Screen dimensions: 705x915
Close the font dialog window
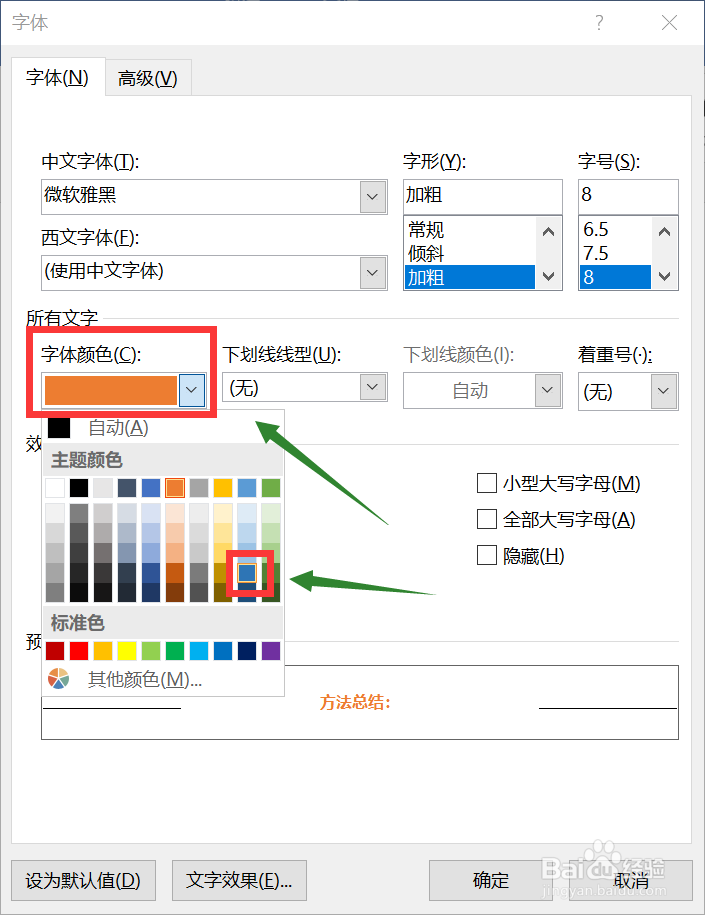click(x=669, y=23)
